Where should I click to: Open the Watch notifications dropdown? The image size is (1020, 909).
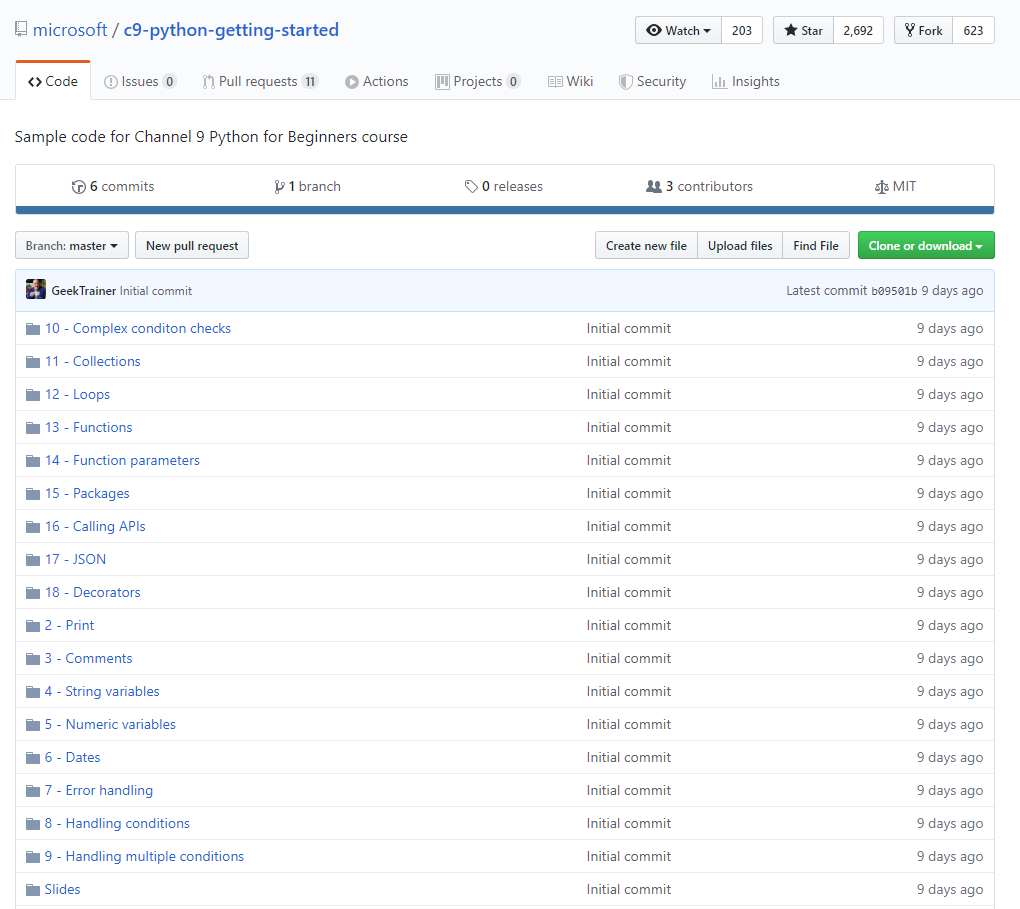pyautogui.click(x=678, y=31)
